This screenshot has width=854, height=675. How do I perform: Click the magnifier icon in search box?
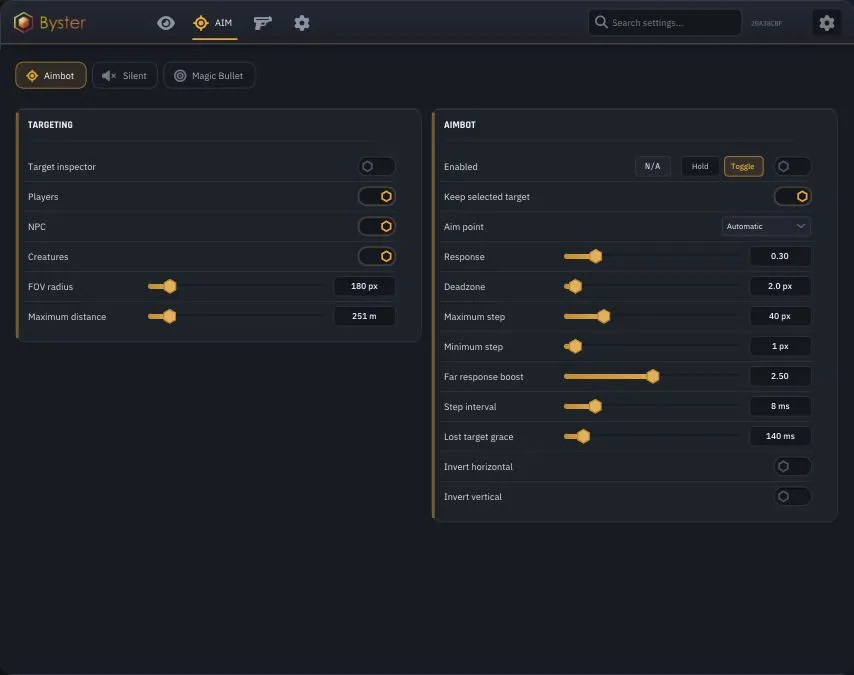tap(601, 22)
